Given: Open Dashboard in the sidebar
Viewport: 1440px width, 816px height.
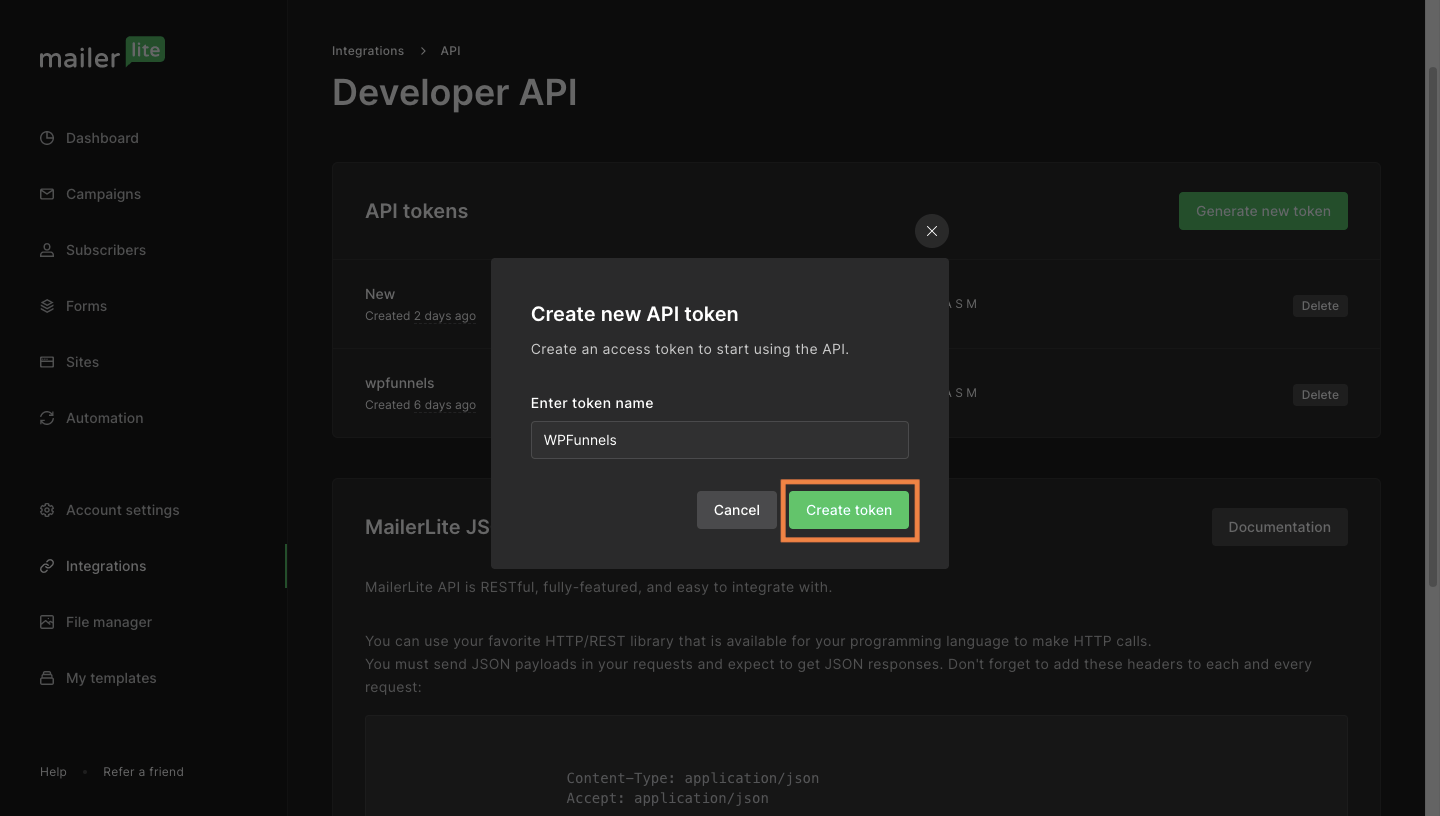Looking at the screenshot, I should [102, 138].
